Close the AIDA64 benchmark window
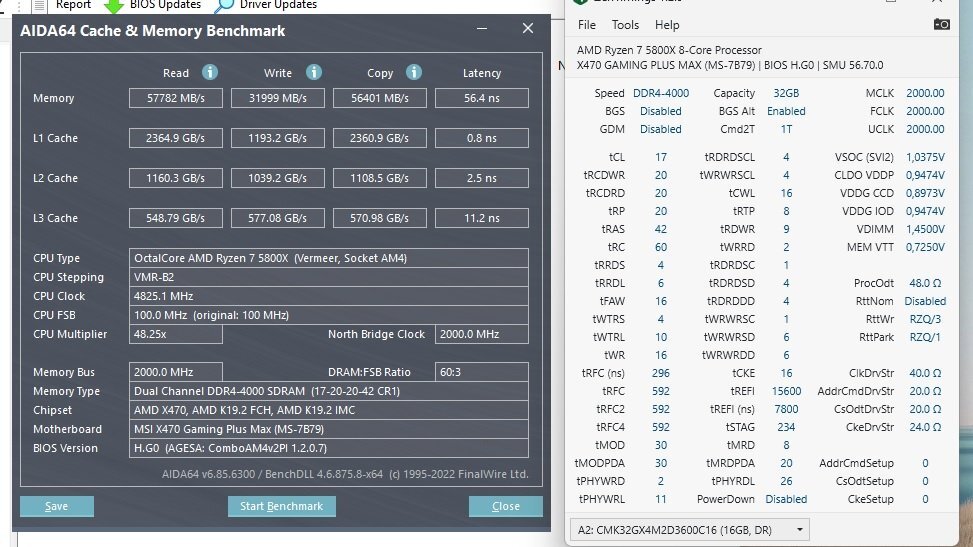The image size is (973, 547). (x=527, y=29)
